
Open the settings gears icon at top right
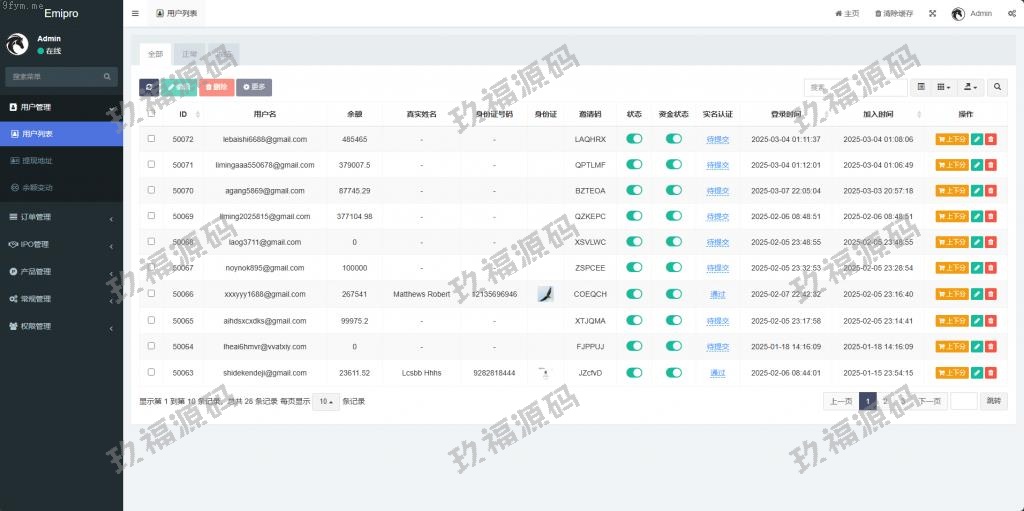[x=1009, y=14]
